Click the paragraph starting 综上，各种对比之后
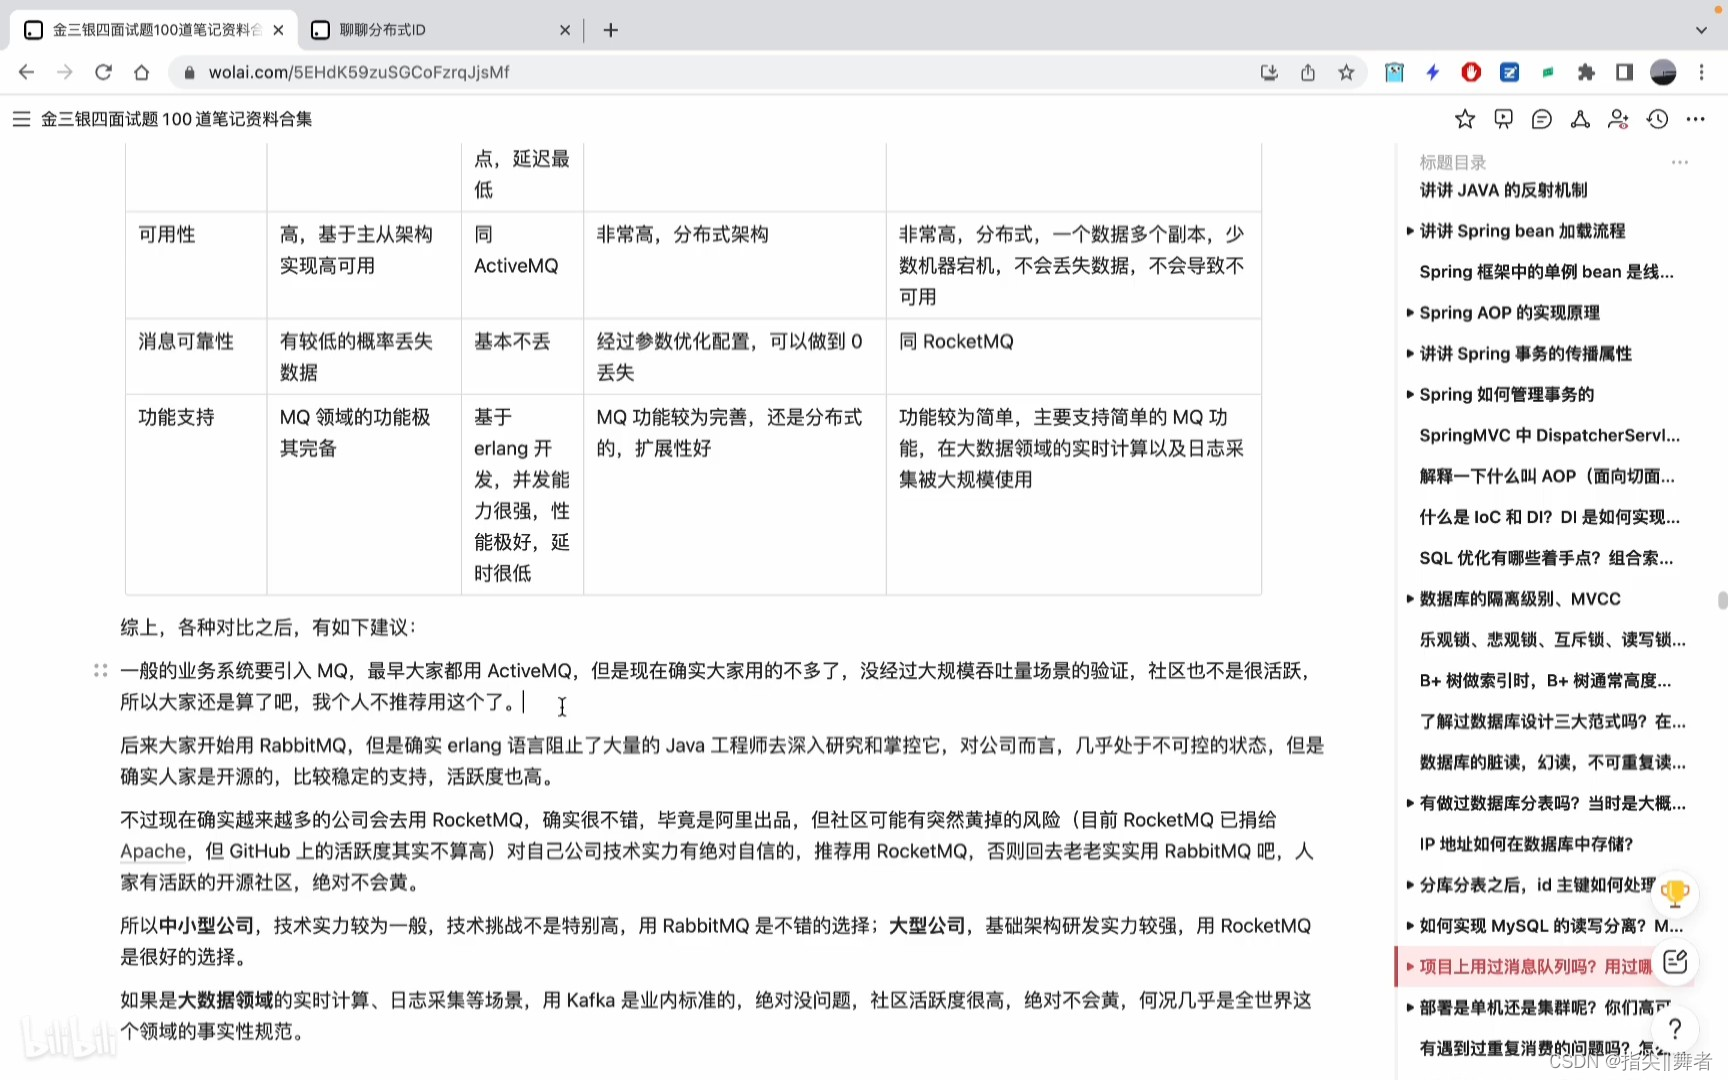This screenshot has height=1080, width=1728. 268,627
